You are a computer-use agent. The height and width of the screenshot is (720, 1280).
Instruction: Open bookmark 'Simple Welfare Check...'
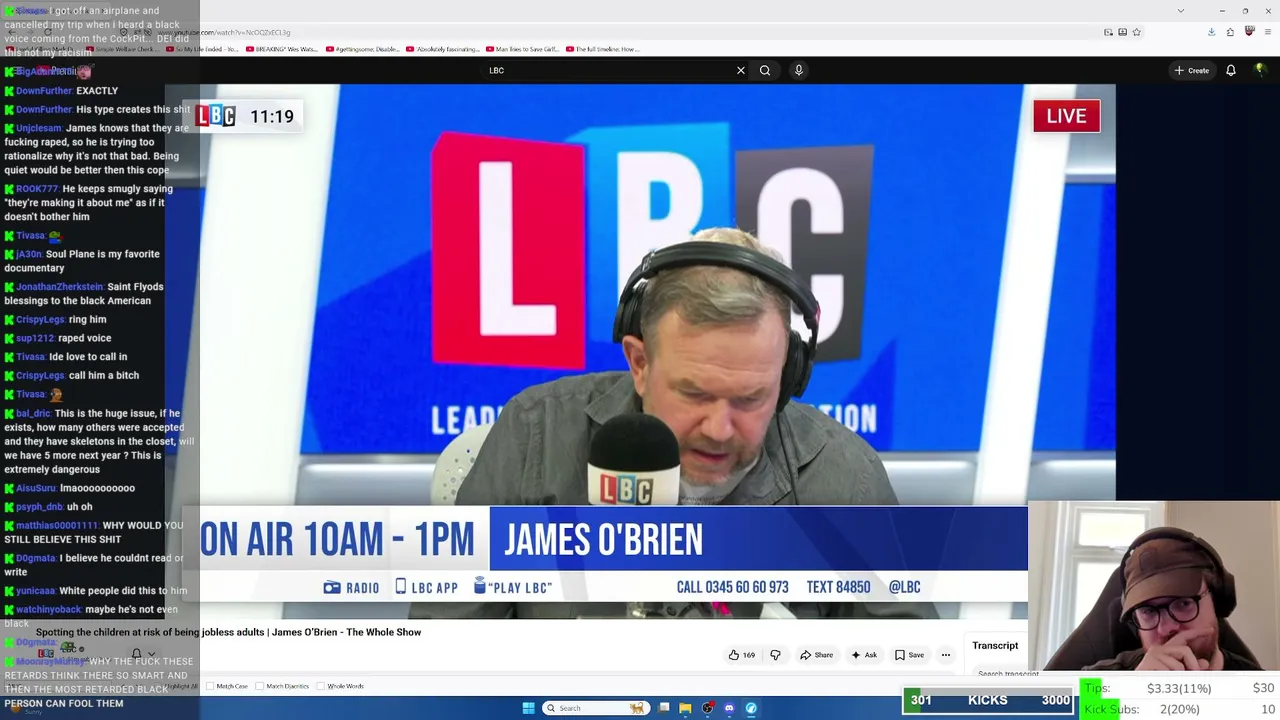[123, 49]
